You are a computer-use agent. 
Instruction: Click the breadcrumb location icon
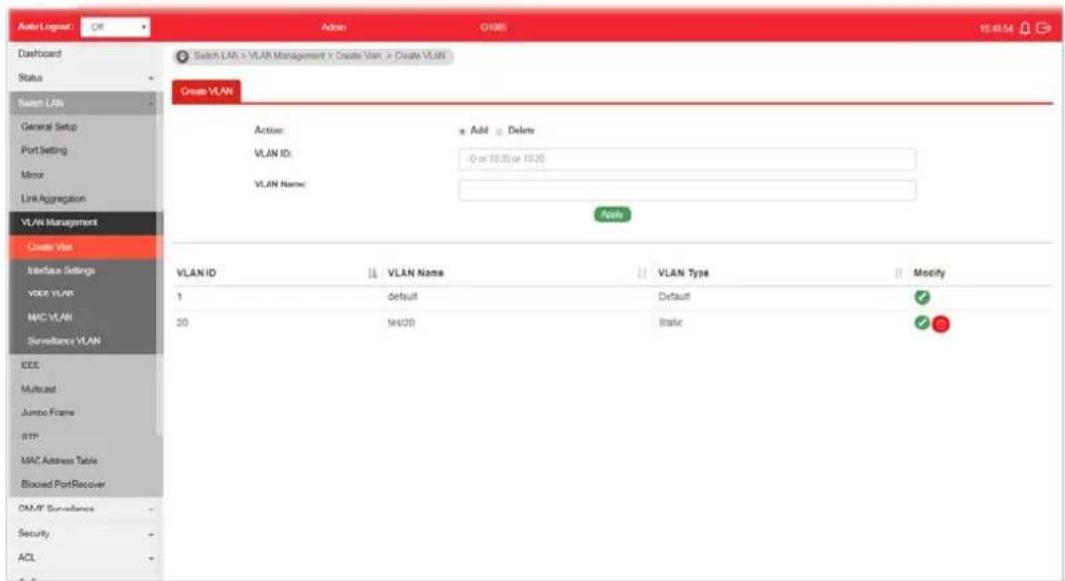182,56
